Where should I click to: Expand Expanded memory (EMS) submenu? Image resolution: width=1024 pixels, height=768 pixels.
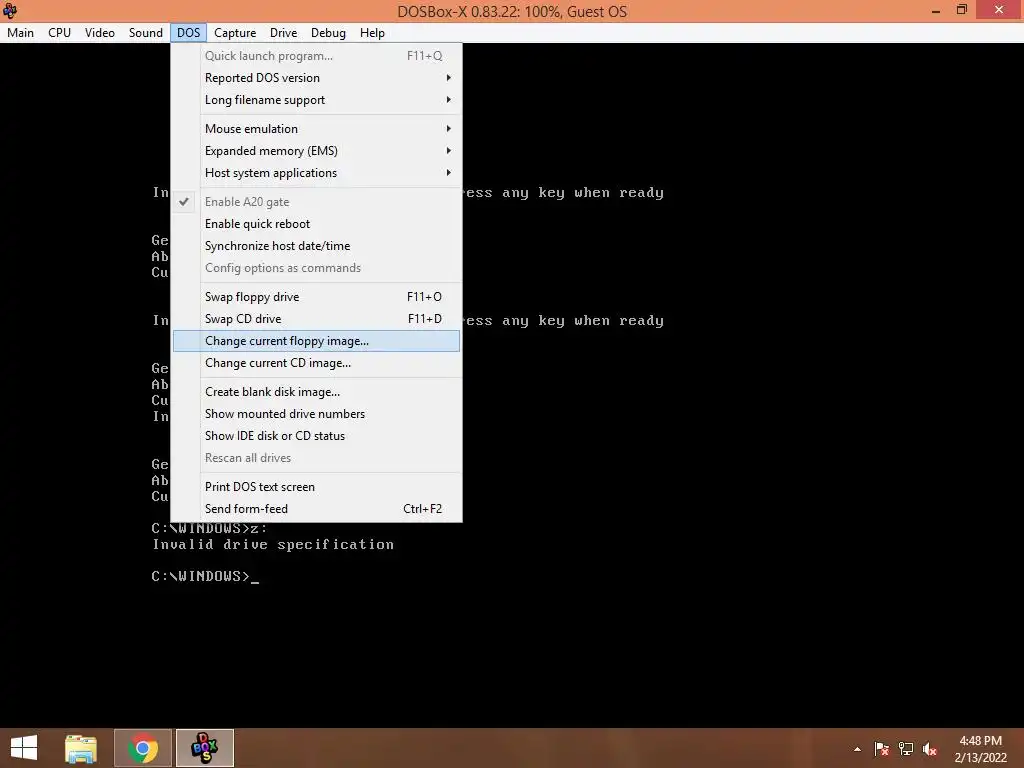point(316,151)
